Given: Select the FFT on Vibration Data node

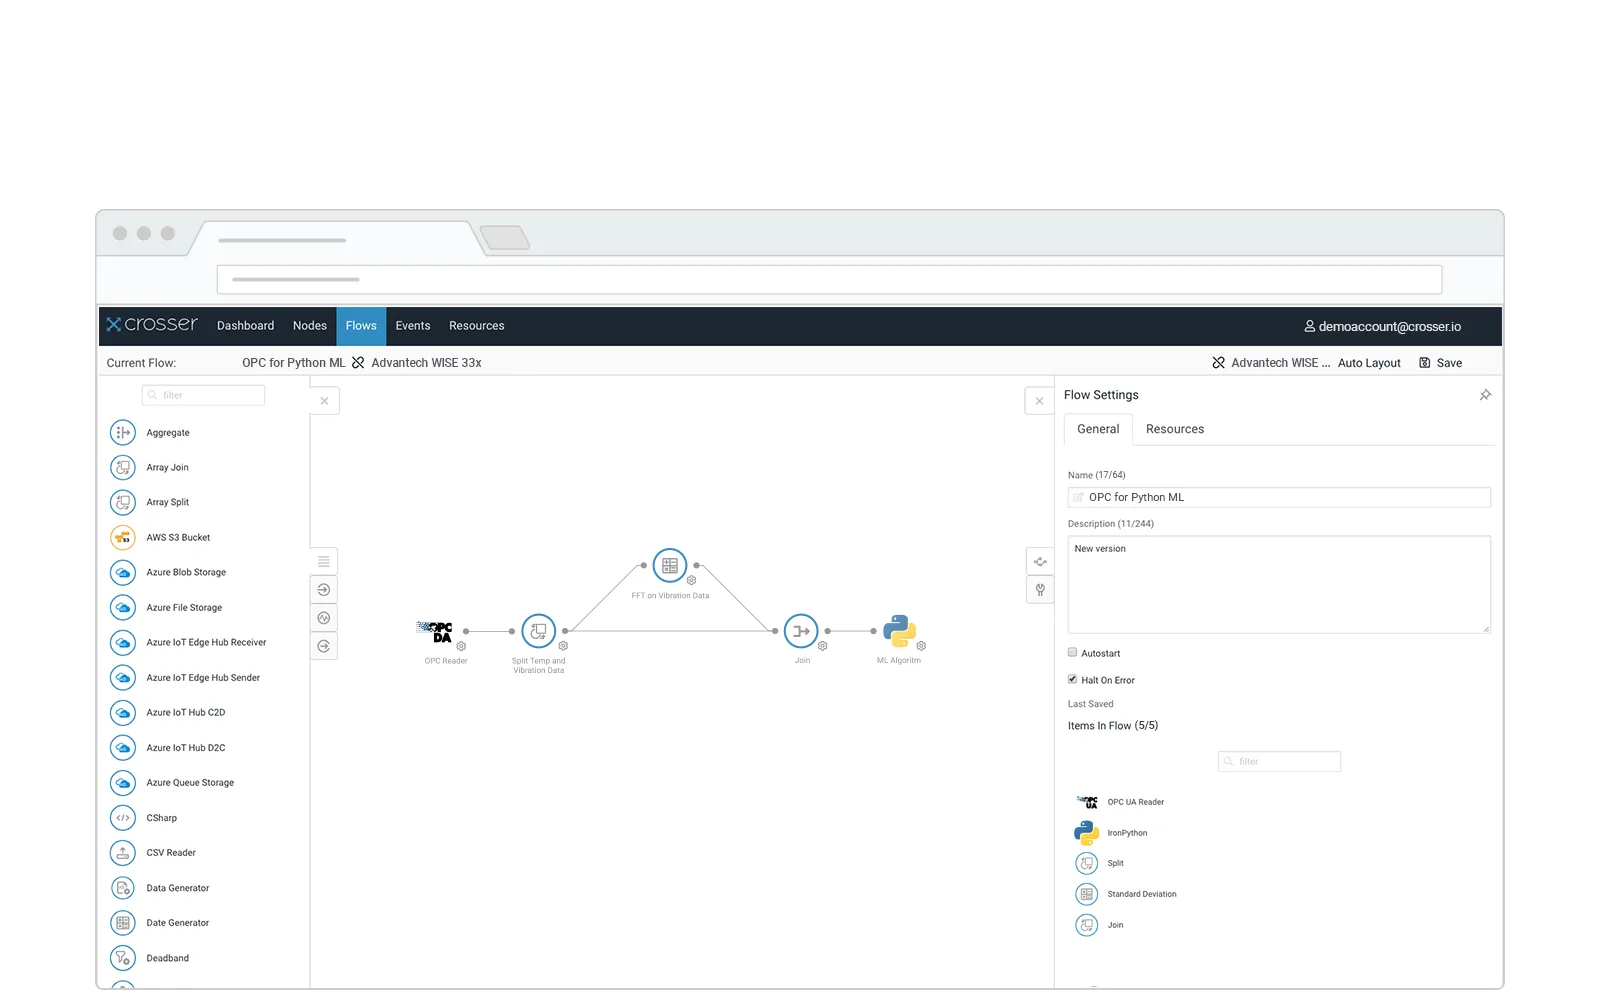Looking at the screenshot, I should [x=670, y=566].
